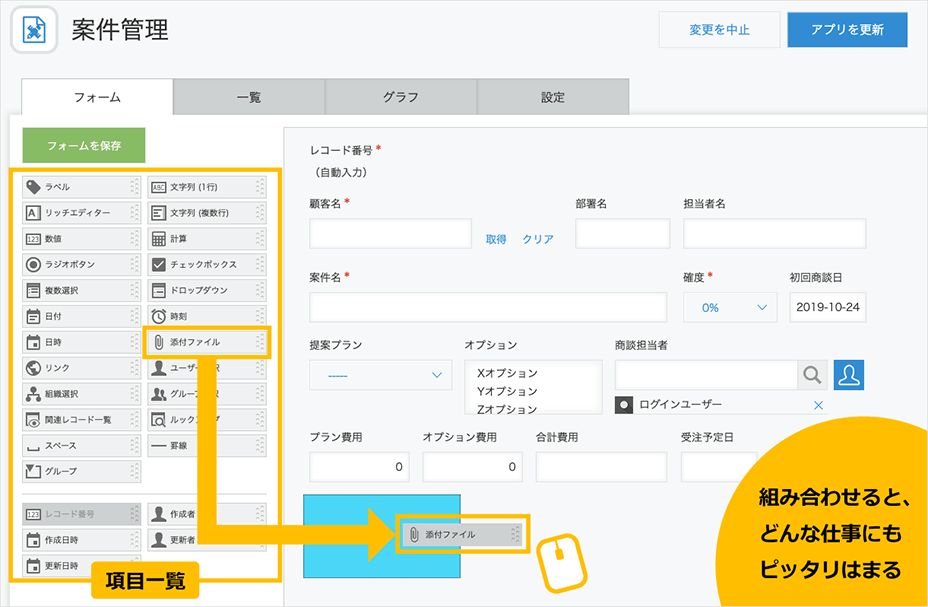Image resolution: width=928 pixels, height=607 pixels.
Task: Expand the 提案プラン dropdown
Action: (381, 375)
